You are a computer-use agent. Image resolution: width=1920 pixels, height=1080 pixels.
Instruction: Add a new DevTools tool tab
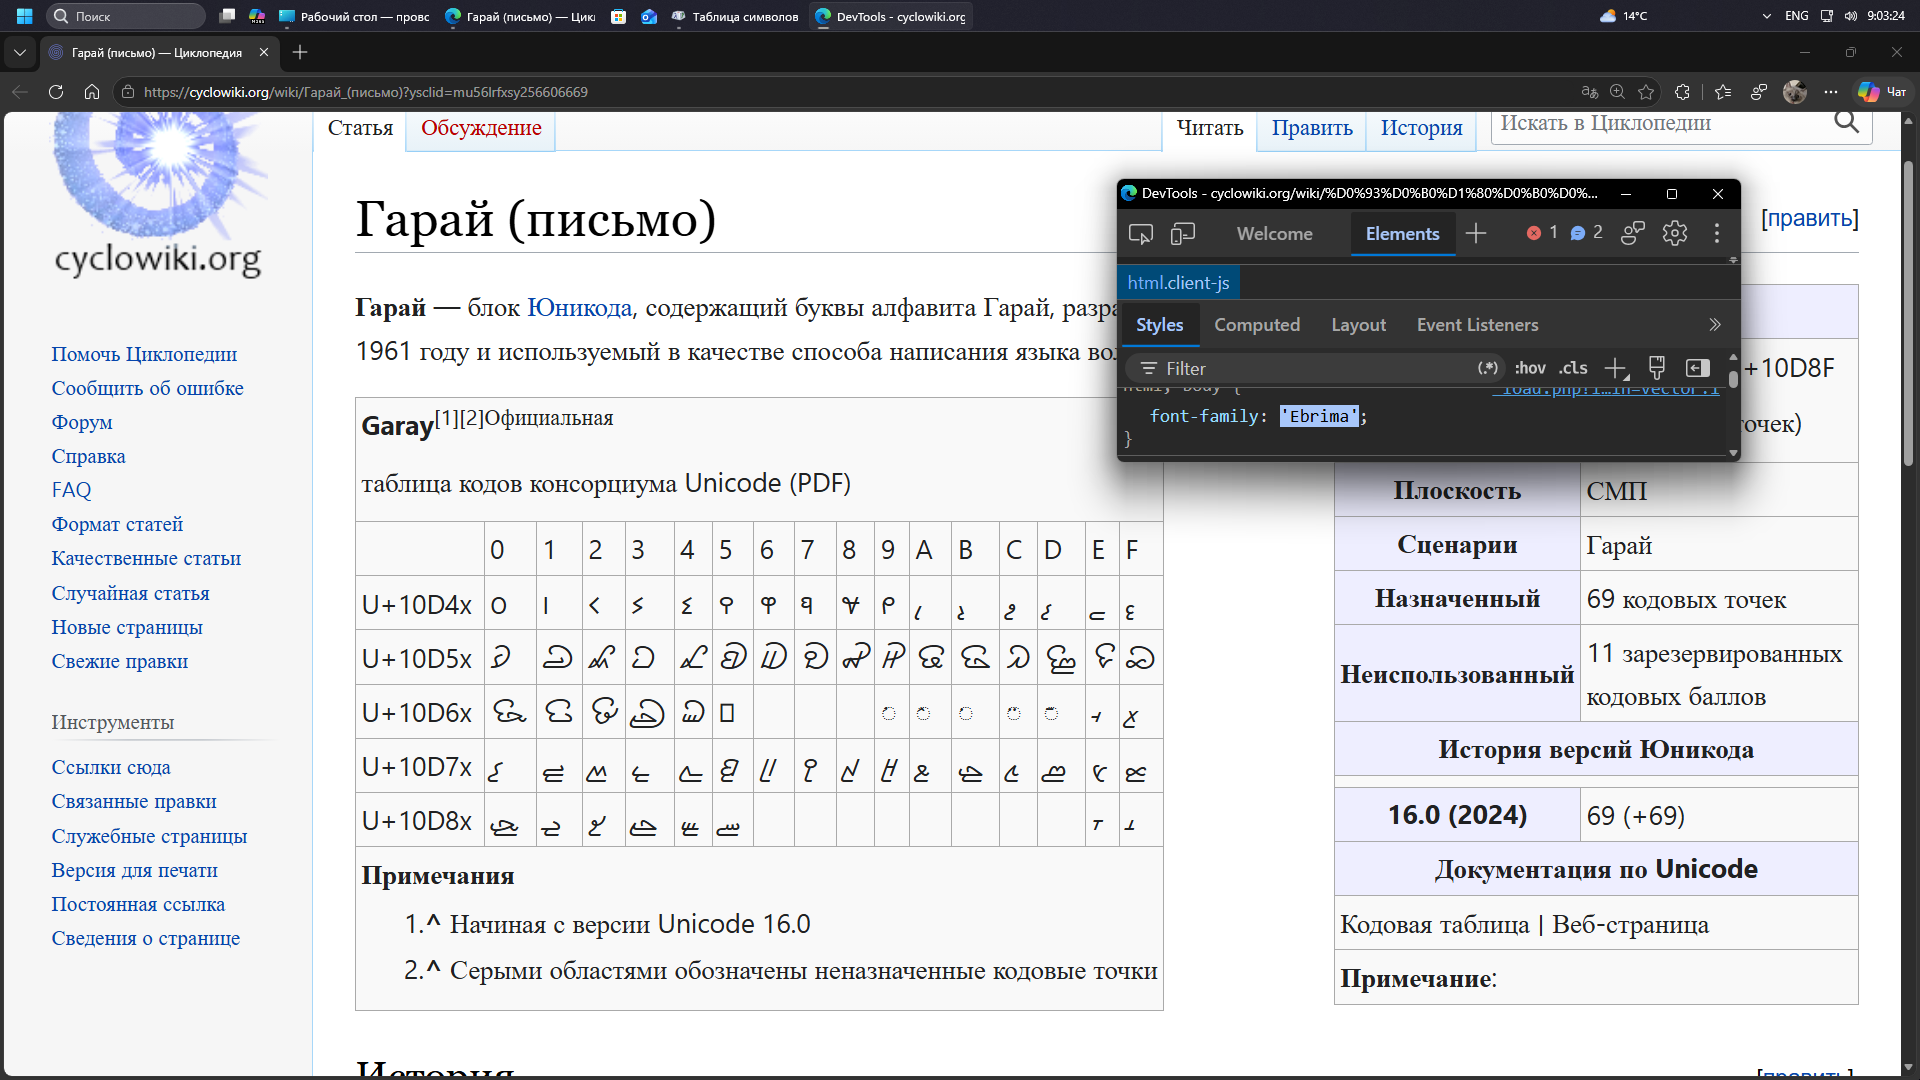(x=1476, y=233)
